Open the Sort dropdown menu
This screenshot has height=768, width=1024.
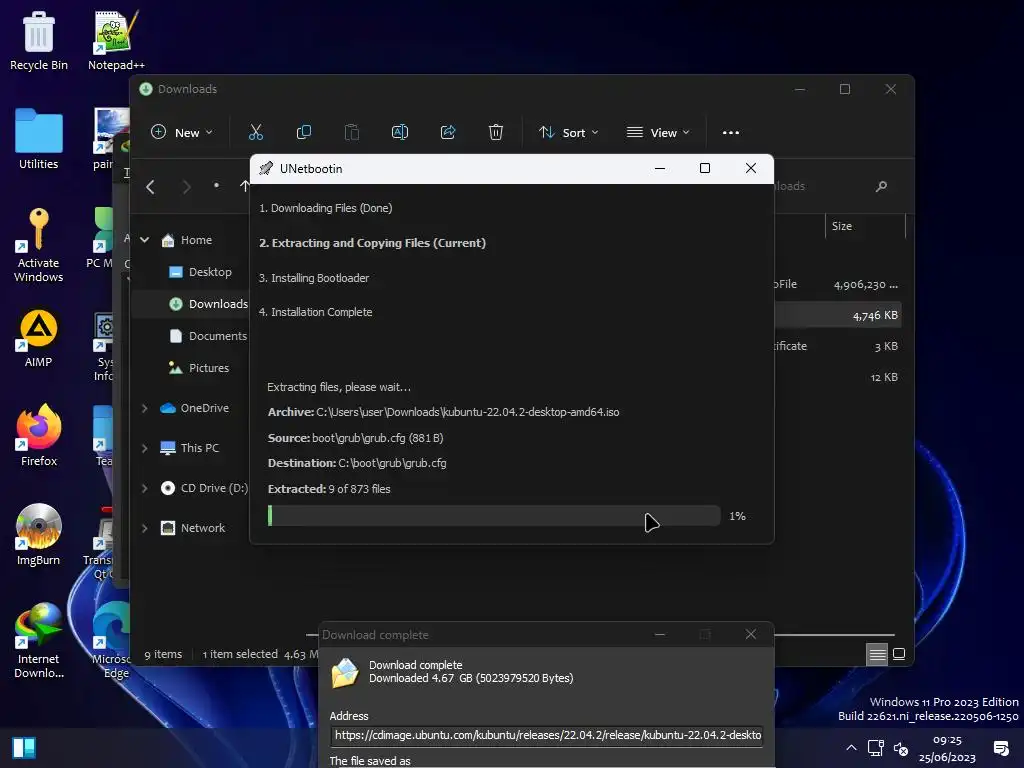(568, 133)
